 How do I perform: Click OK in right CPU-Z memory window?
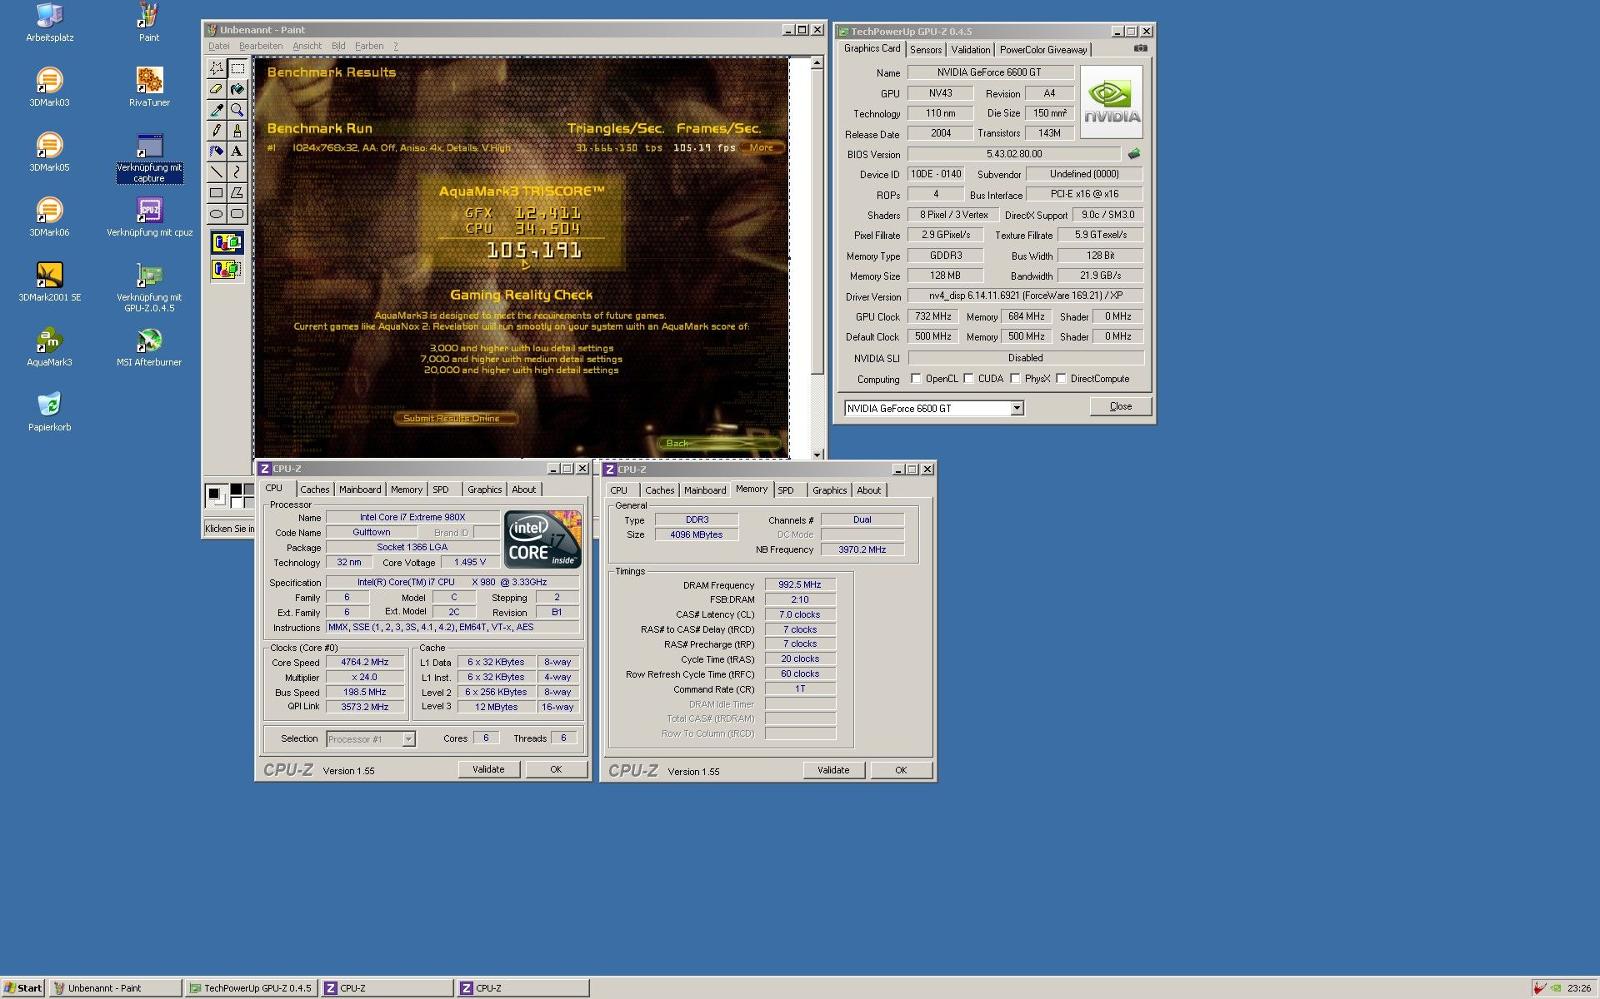[x=901, y=771]
